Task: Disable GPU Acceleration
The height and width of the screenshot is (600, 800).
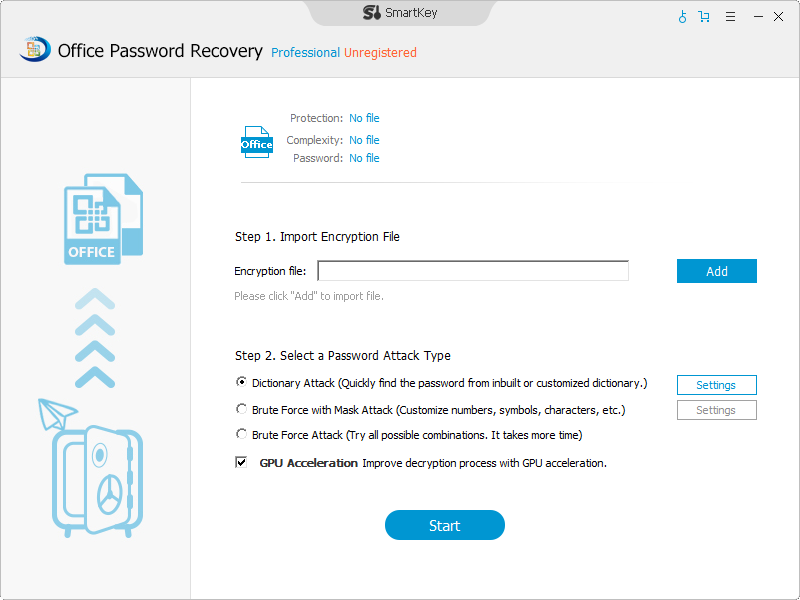Action: tap(240, 462)
